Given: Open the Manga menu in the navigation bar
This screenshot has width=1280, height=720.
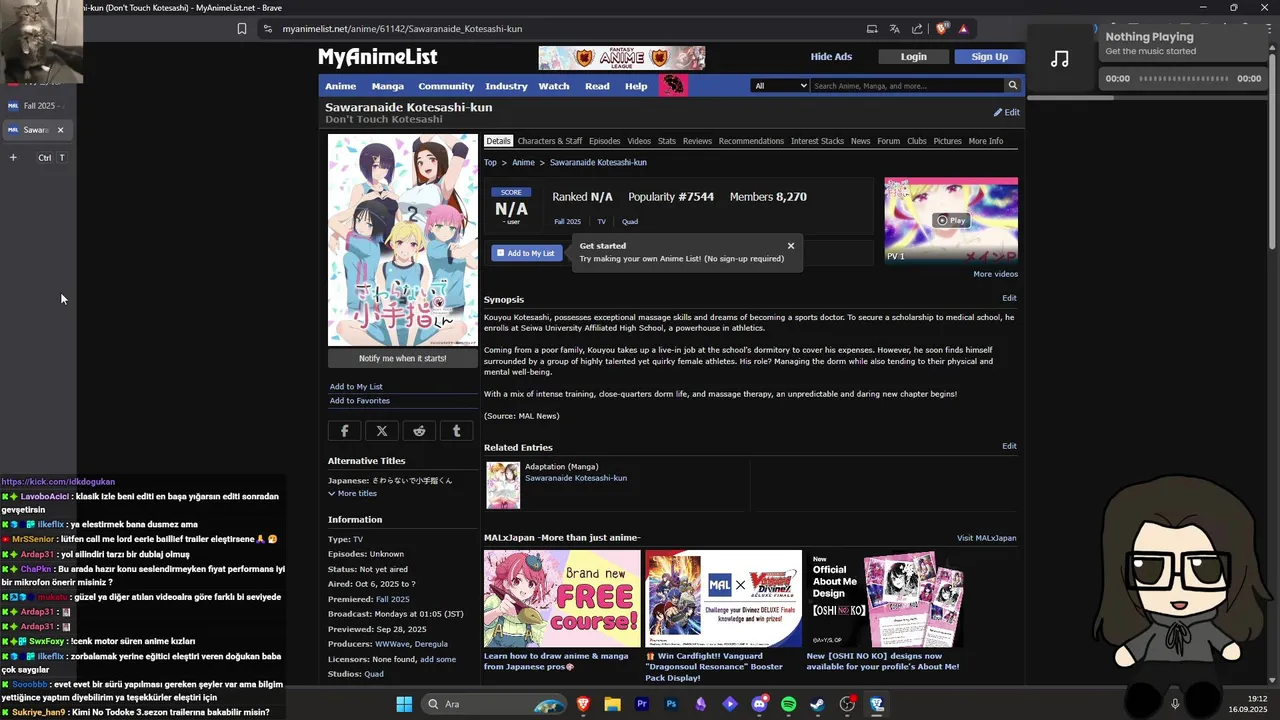Looking at the screenshot, I should pos(388,86).
